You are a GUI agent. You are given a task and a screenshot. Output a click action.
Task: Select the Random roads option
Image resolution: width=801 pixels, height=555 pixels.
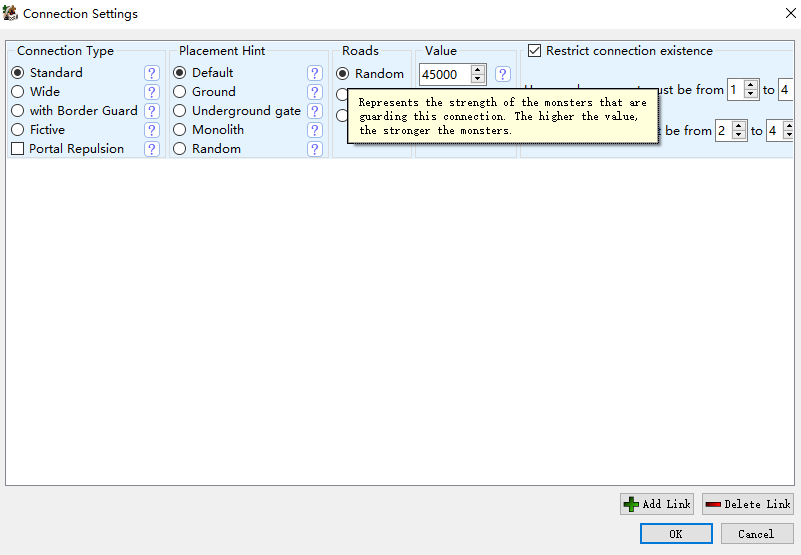point(343,74)
